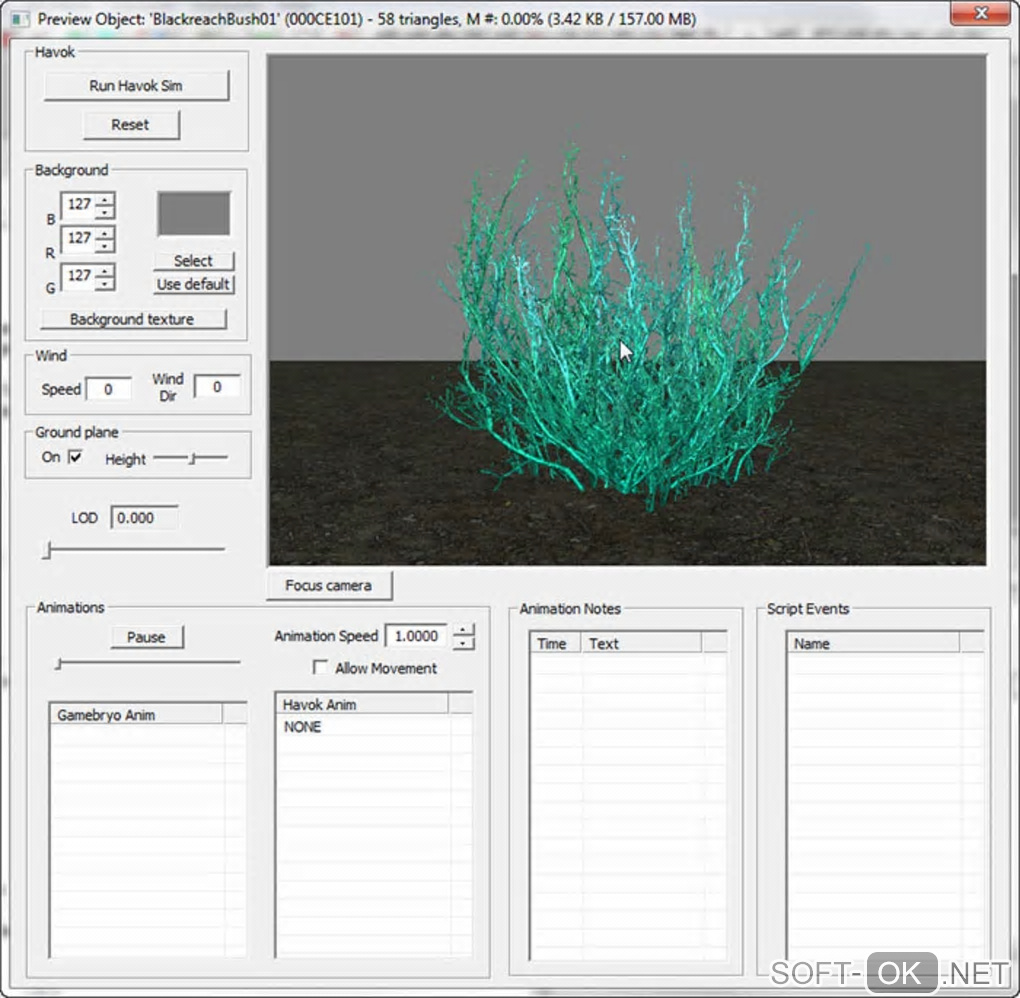Screen dimensions: 1020x998
Task: Click the Run Havok Sim button
Action: [x=136, y=85]
